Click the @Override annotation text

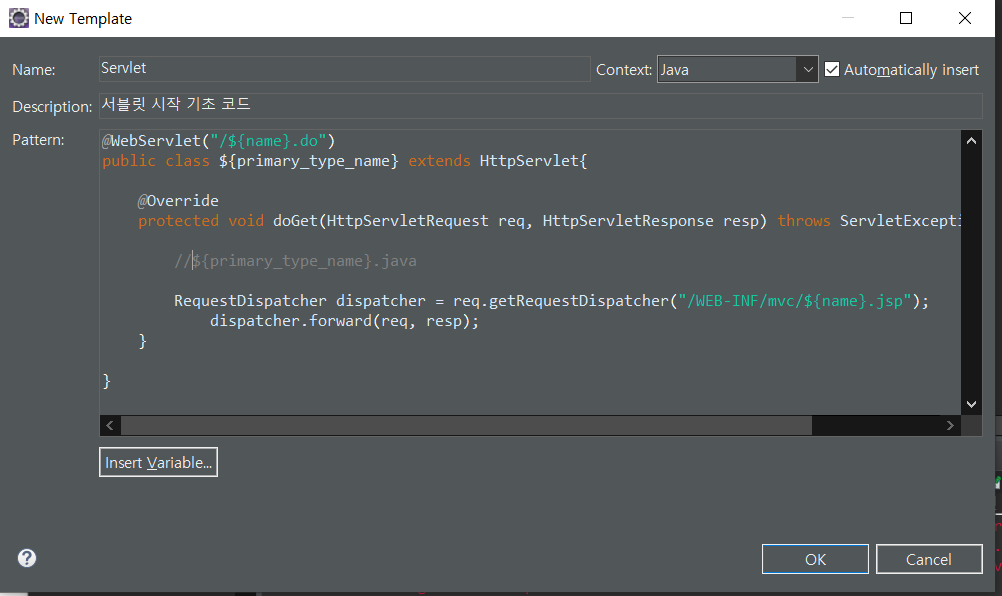click(x=178, y=201)
